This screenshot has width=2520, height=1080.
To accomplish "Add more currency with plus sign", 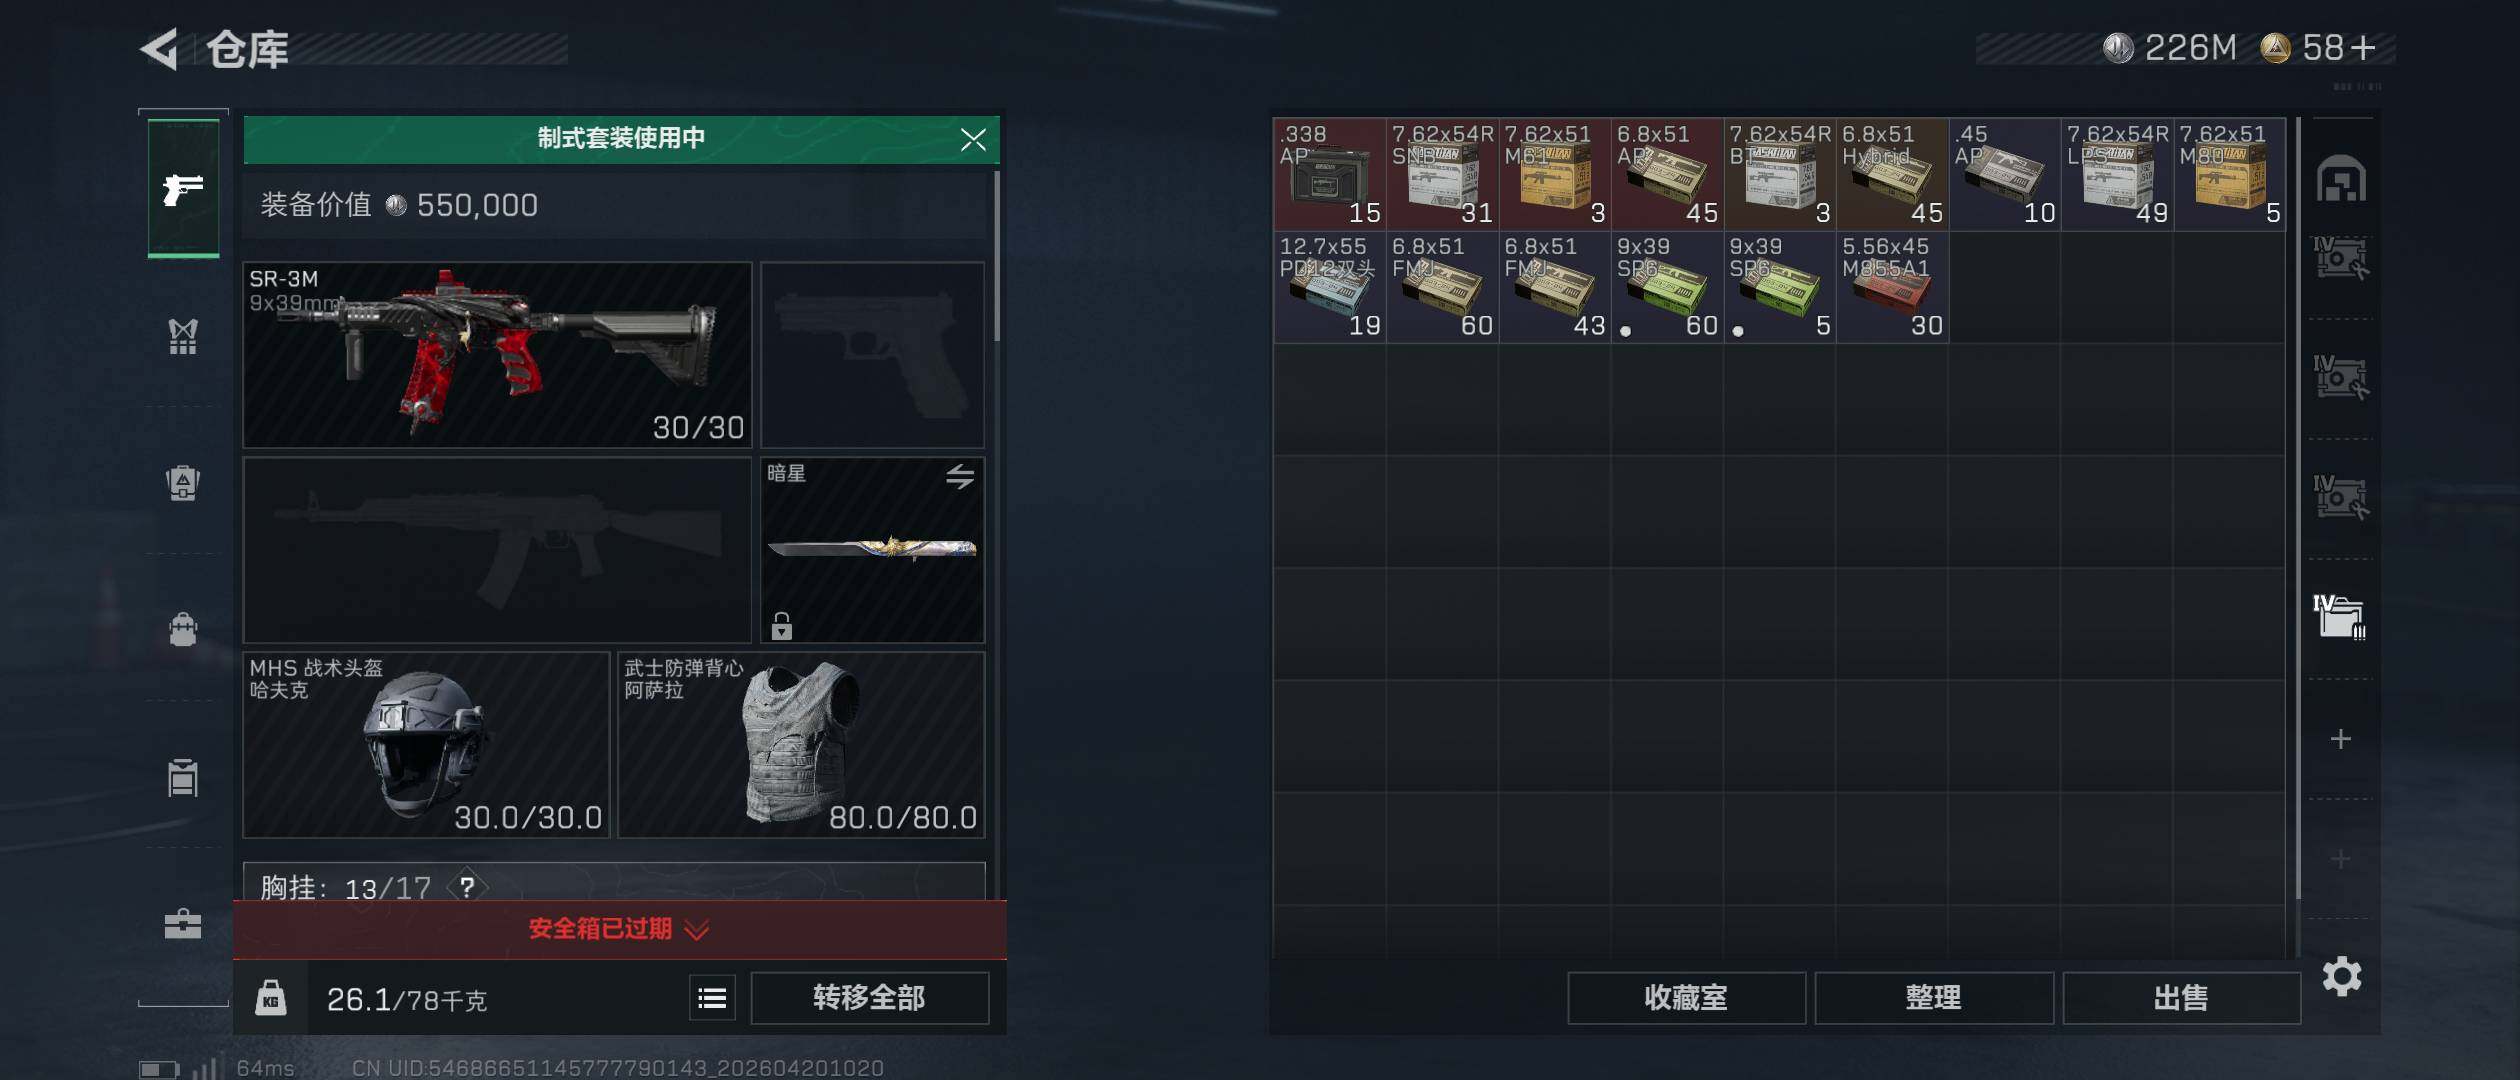I will (2362, 48).
